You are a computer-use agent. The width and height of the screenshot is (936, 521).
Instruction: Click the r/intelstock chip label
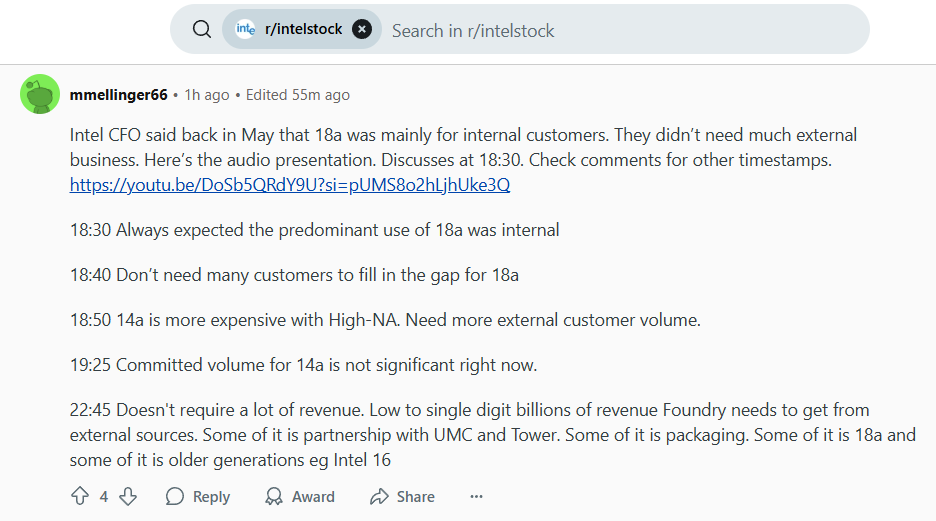[303, 29]
